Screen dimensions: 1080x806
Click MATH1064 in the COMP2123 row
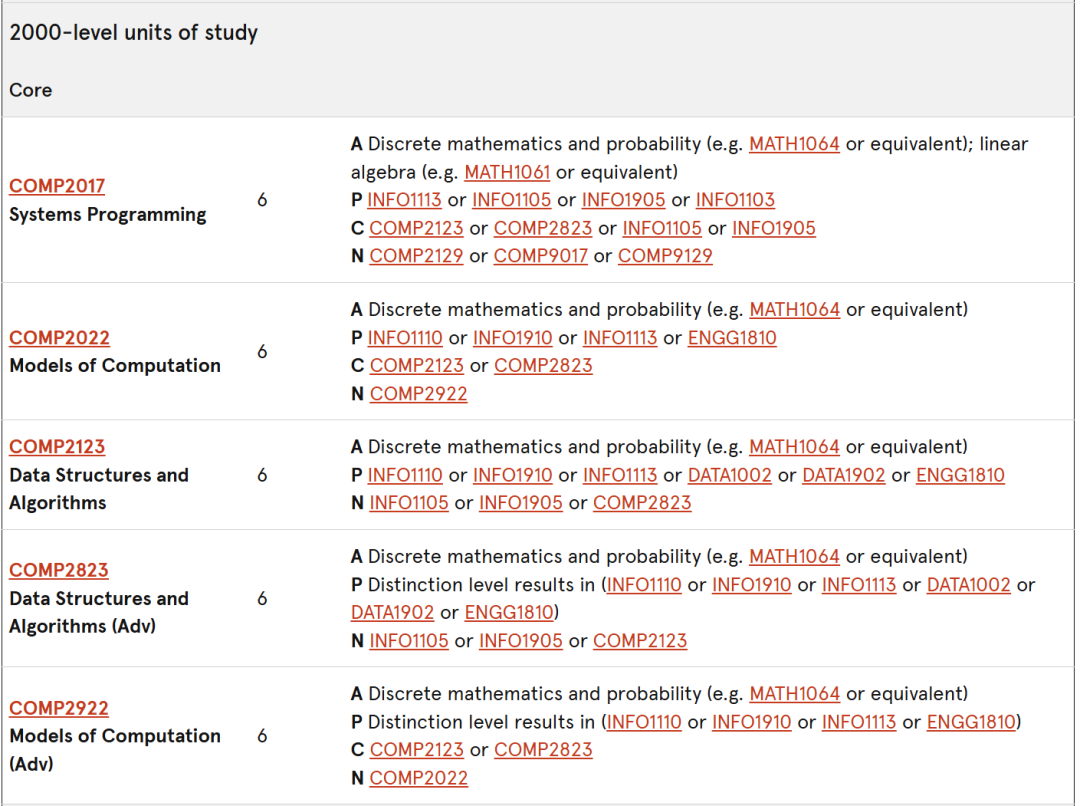[x=794, y=447]
